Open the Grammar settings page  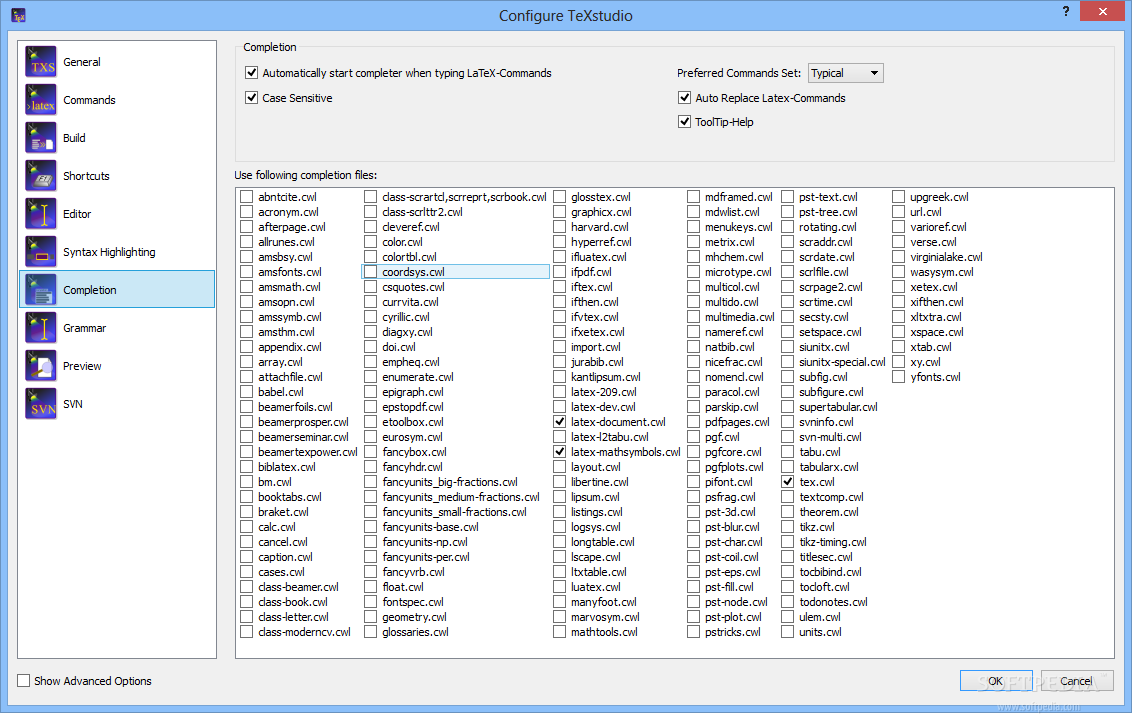117,328
